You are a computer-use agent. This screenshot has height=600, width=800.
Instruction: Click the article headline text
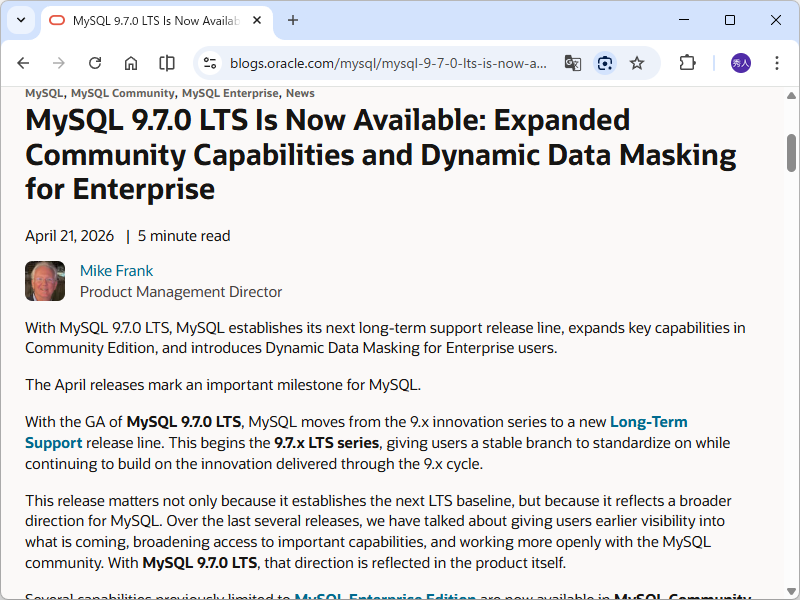[381, 155]
